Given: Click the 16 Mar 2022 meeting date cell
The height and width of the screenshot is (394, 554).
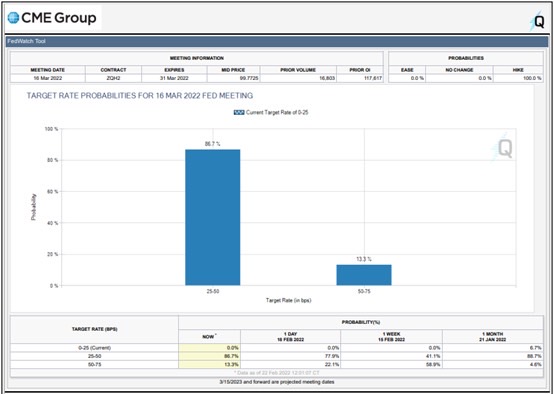Looking at the screenshot, I should [48, 78].
